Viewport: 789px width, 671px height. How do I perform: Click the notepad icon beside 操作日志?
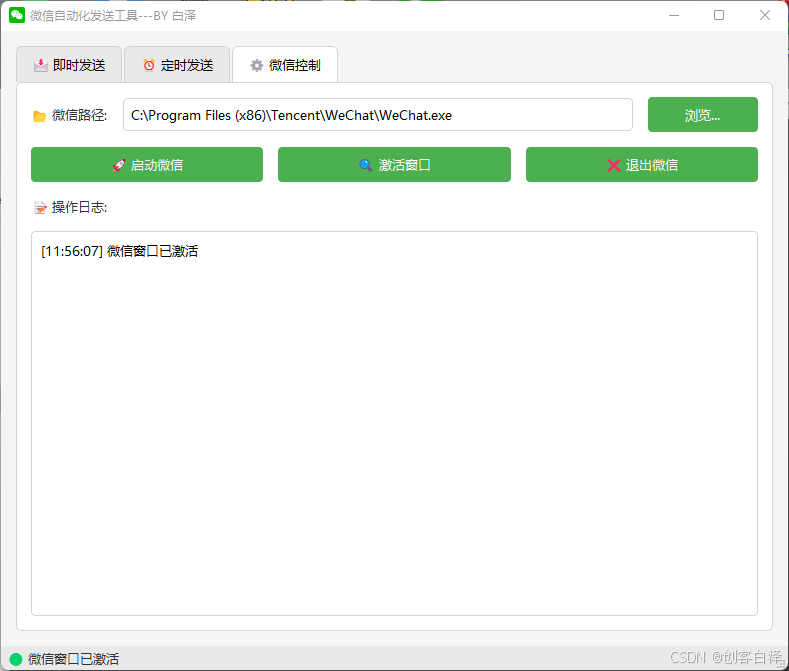pyautogui.click(x=40, y=207)
